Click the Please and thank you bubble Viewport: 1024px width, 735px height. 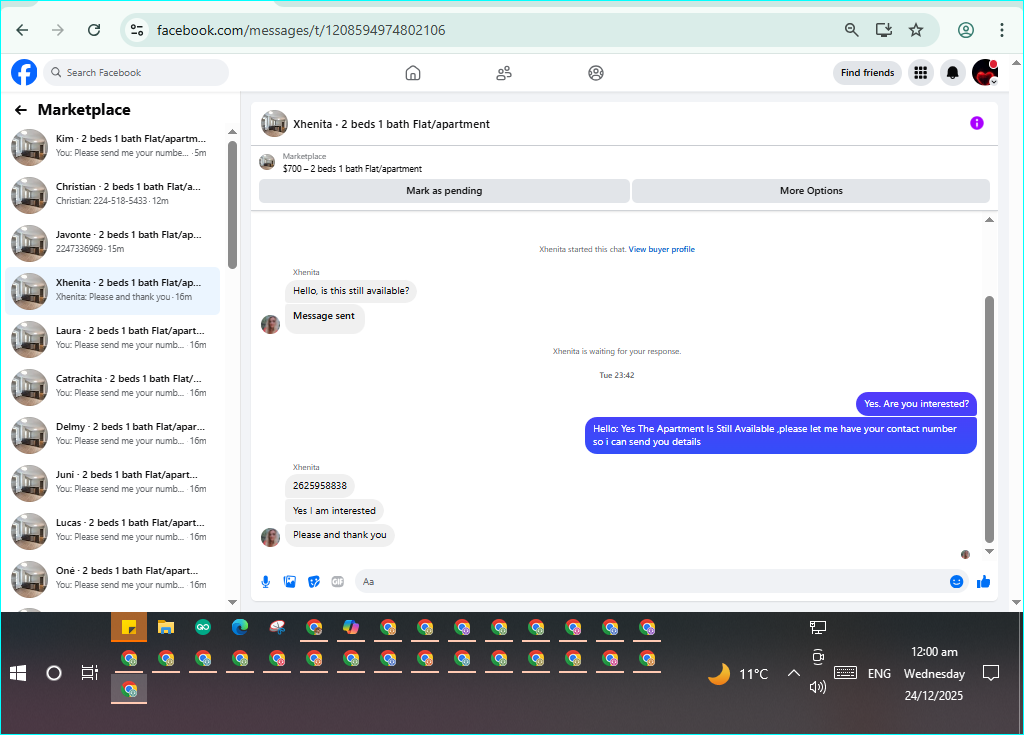click(340, 534)
